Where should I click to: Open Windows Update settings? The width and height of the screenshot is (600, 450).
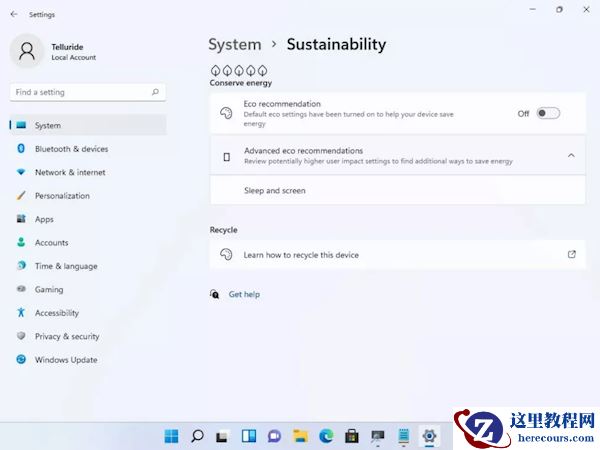point(88,360)
